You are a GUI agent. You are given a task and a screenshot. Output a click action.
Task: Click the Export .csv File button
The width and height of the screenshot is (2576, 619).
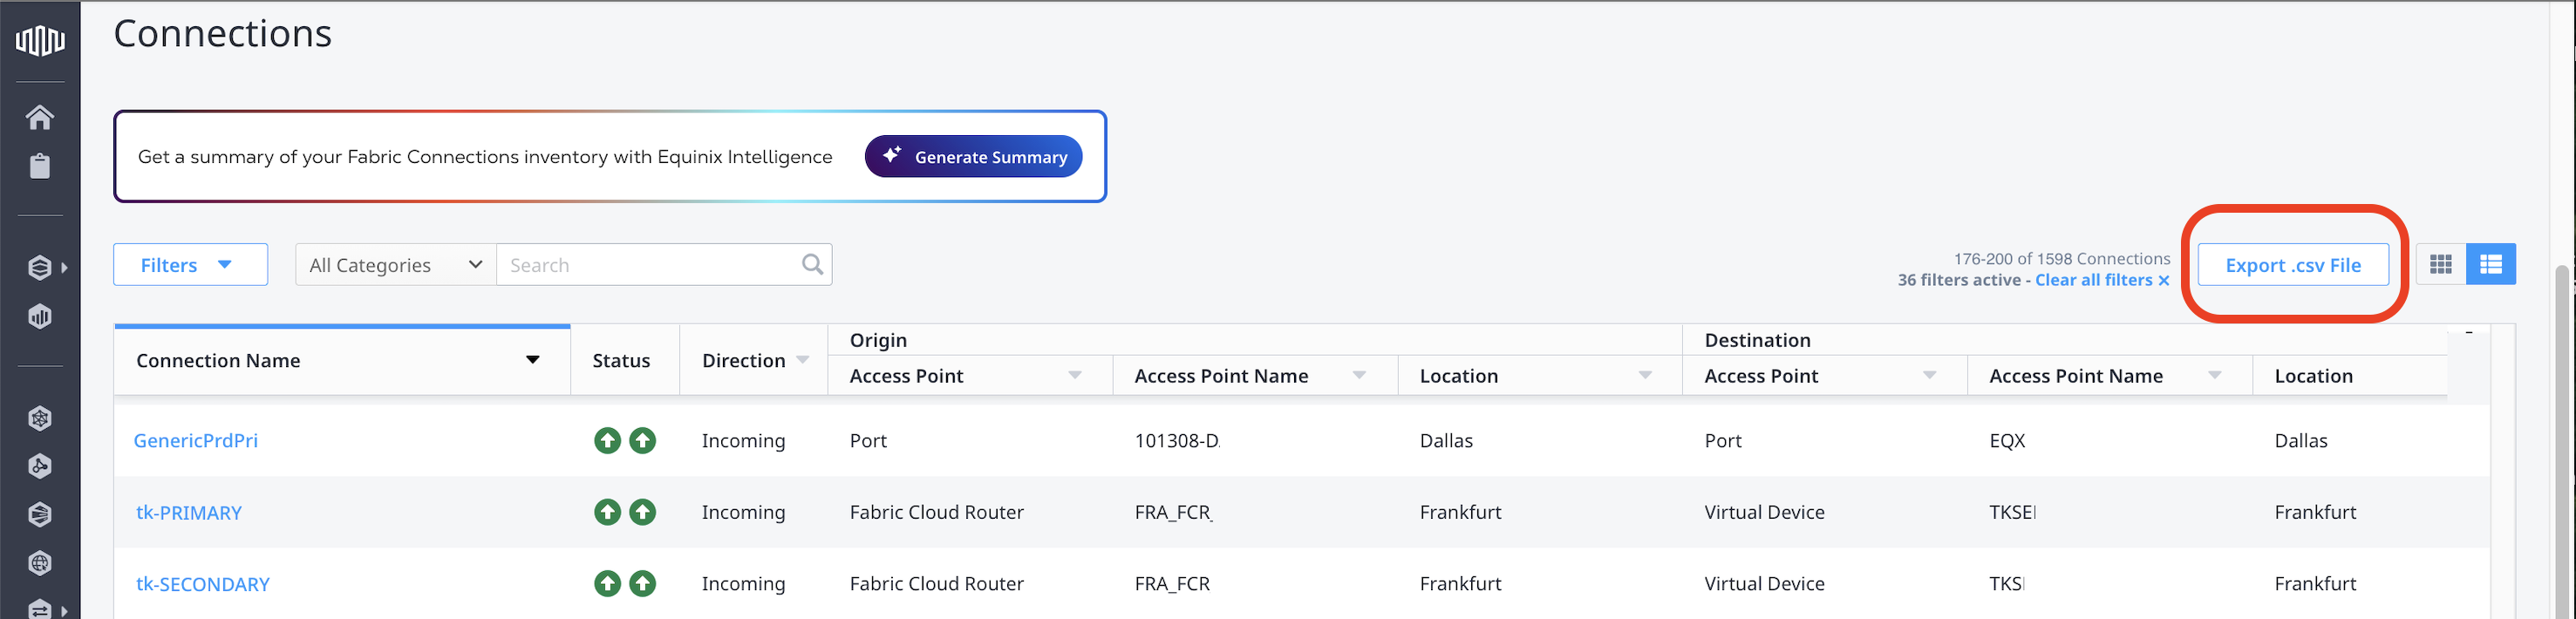point(2292,265)
